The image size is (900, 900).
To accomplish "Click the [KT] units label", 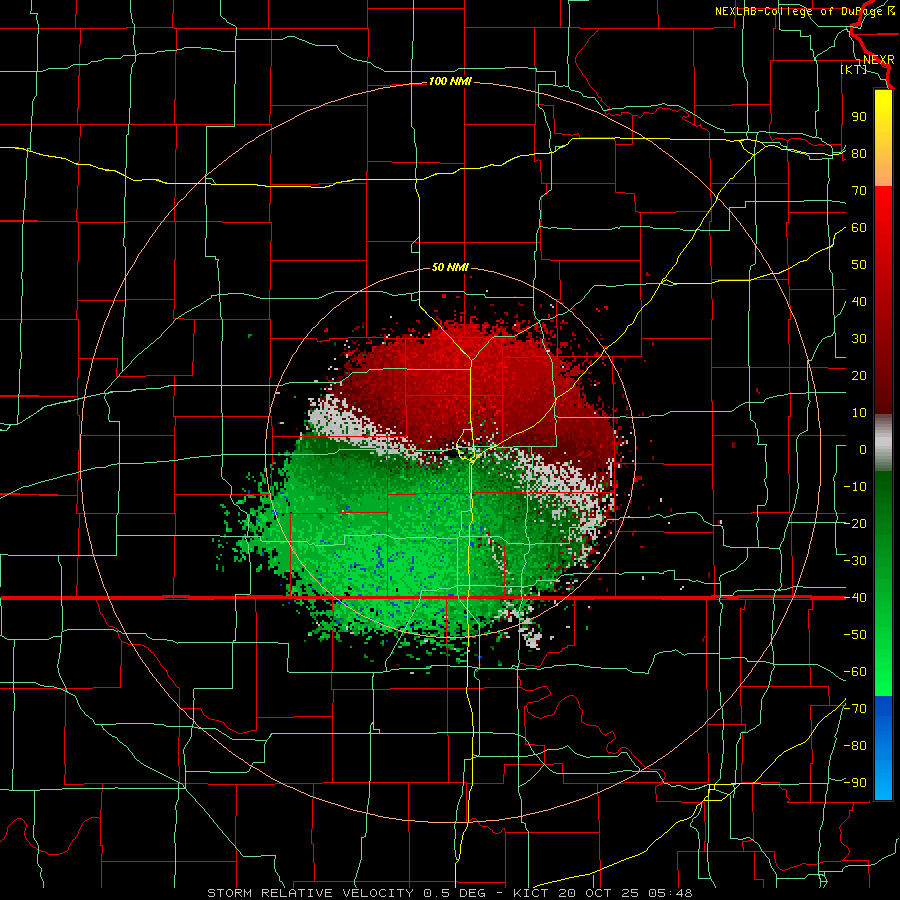I will pyautogui.click(x=854, y=69).
